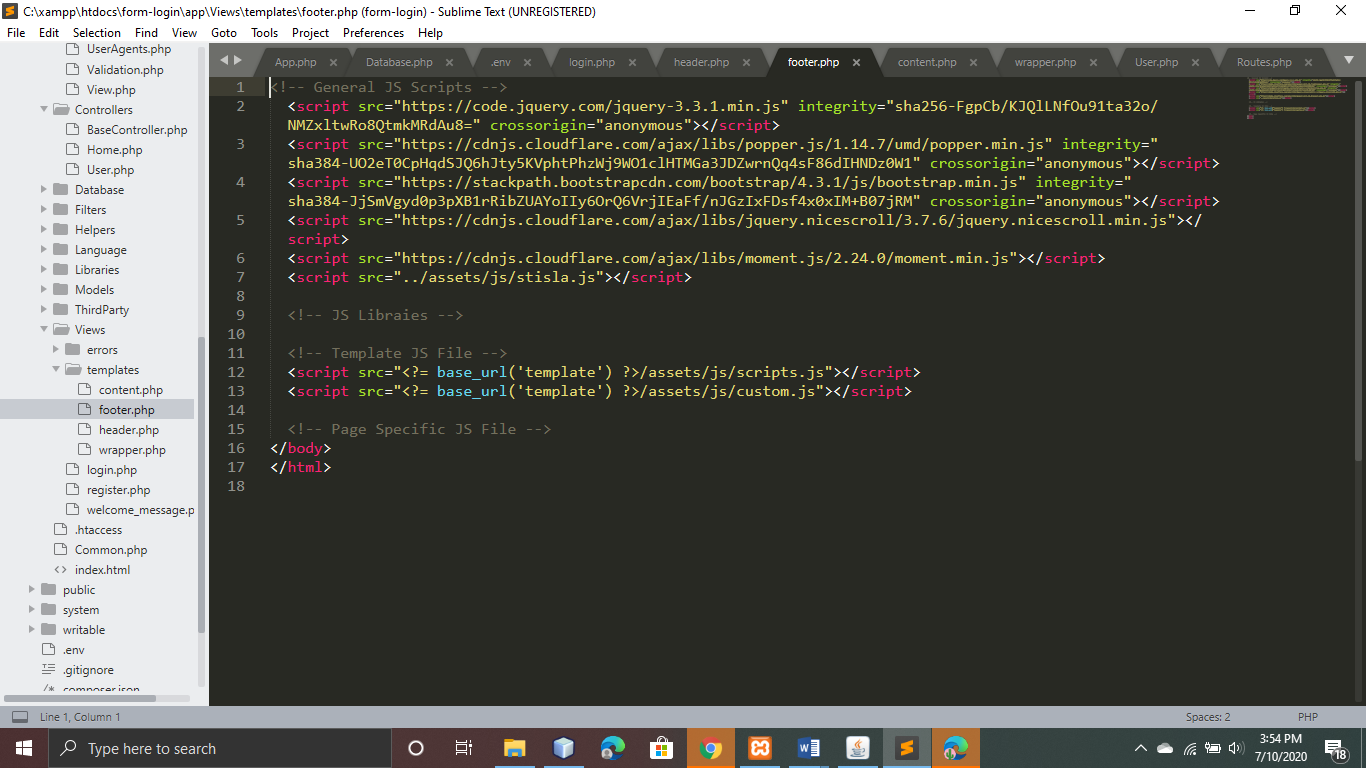This screenshot has height=768, width=1366.
Task: Close the content.php tab
Action: pyautogui.click(x=973, y=62)
